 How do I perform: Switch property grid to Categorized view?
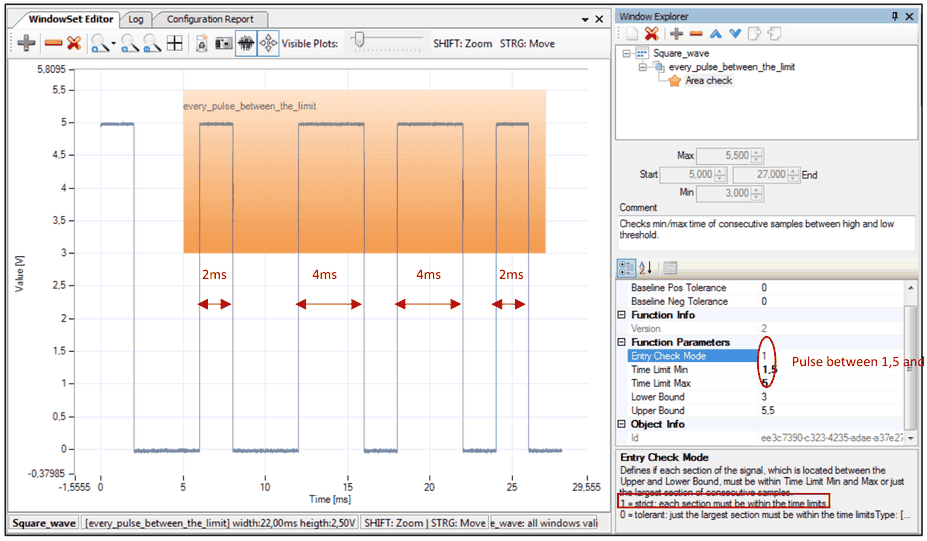click(626, 268)
